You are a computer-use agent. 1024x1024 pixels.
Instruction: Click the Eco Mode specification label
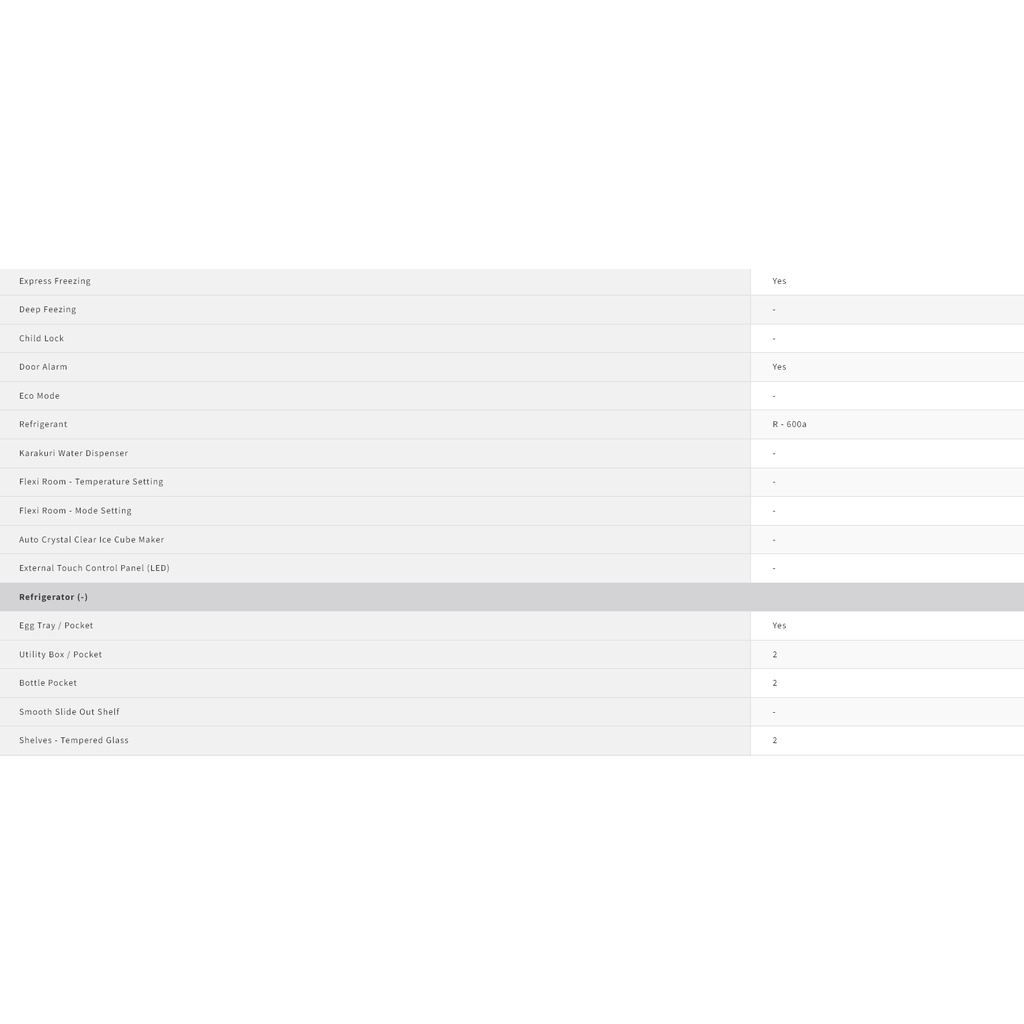40,396
